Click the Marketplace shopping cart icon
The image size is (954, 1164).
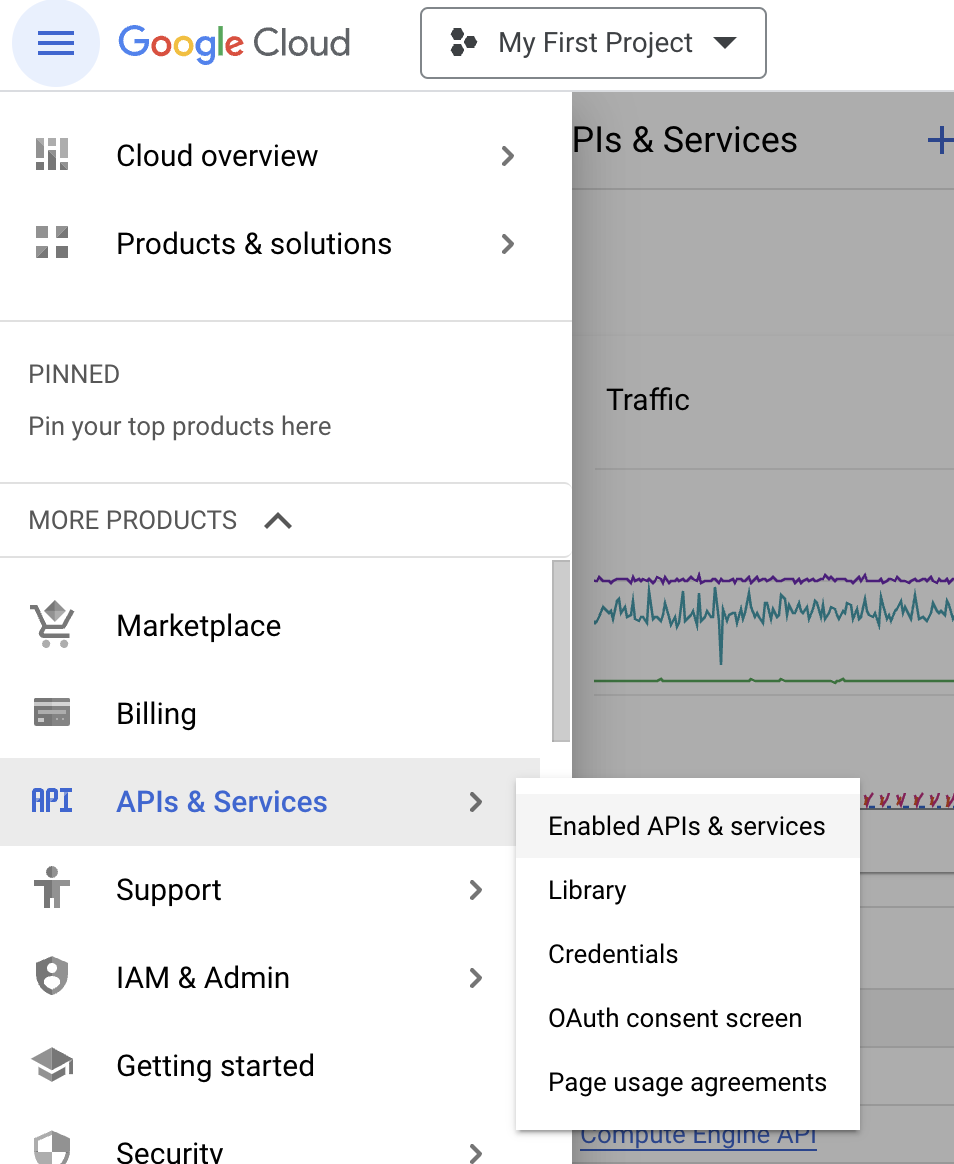pyautogui.click(x=52, y=625)
